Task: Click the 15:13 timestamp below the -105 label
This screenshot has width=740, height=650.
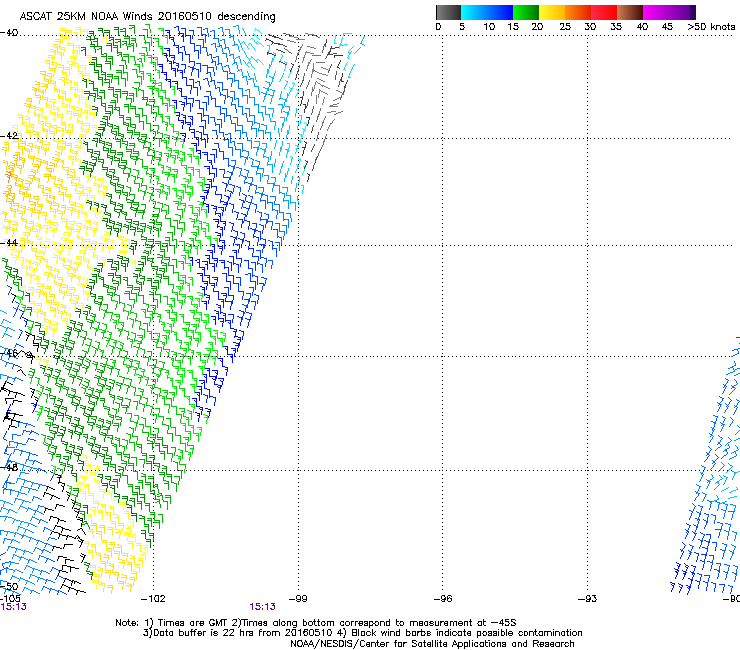Action: 13,607
